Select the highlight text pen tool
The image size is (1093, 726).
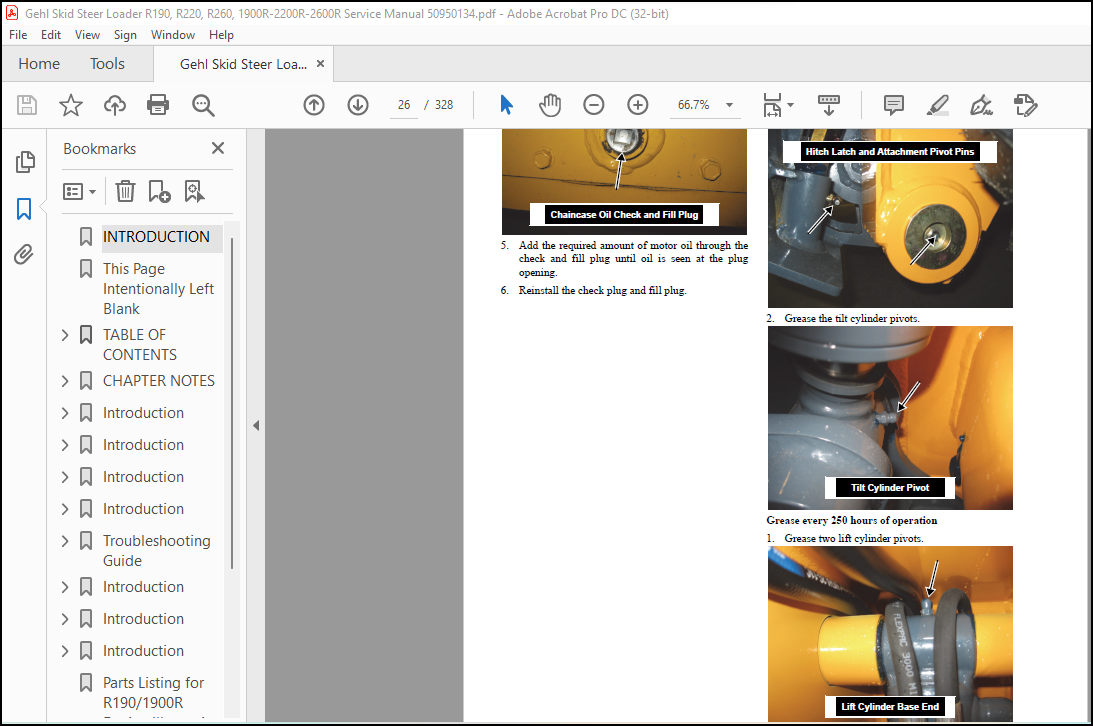tap(938, 105)
